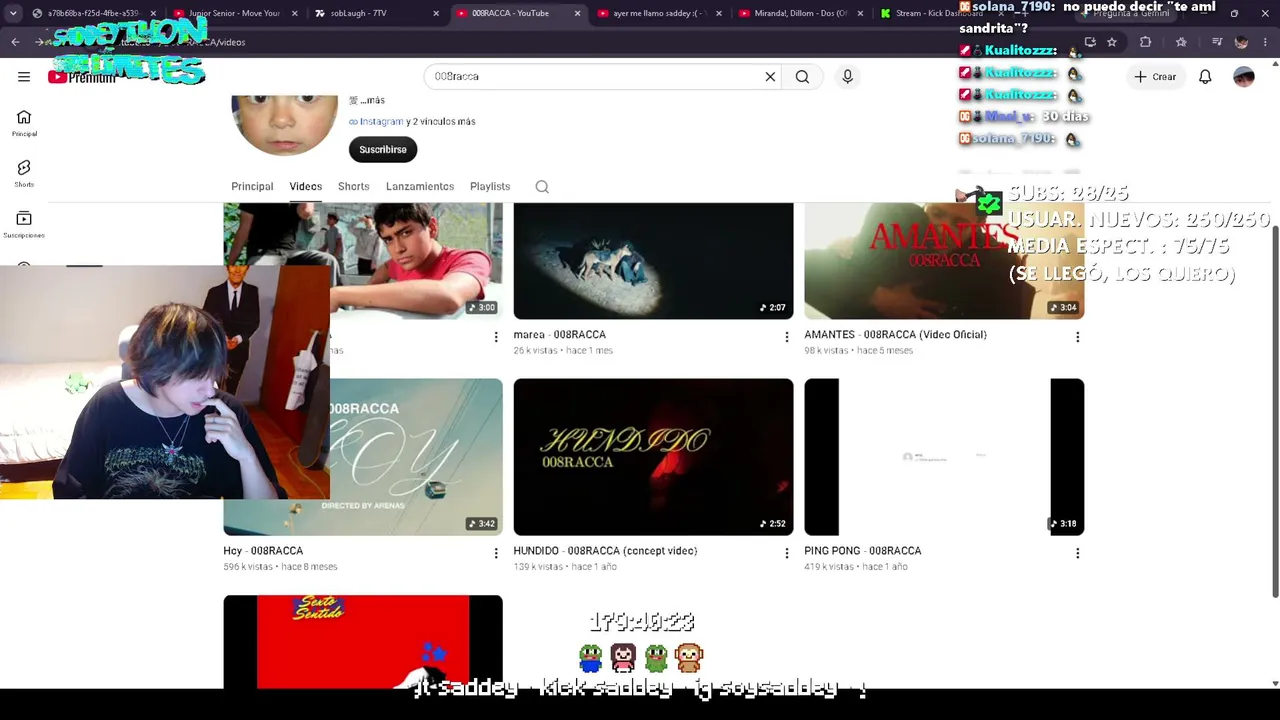1280x720 pixels.
Task: Open the Playlists channel tab
Action: pyautogui.click(x=490, y=187)
